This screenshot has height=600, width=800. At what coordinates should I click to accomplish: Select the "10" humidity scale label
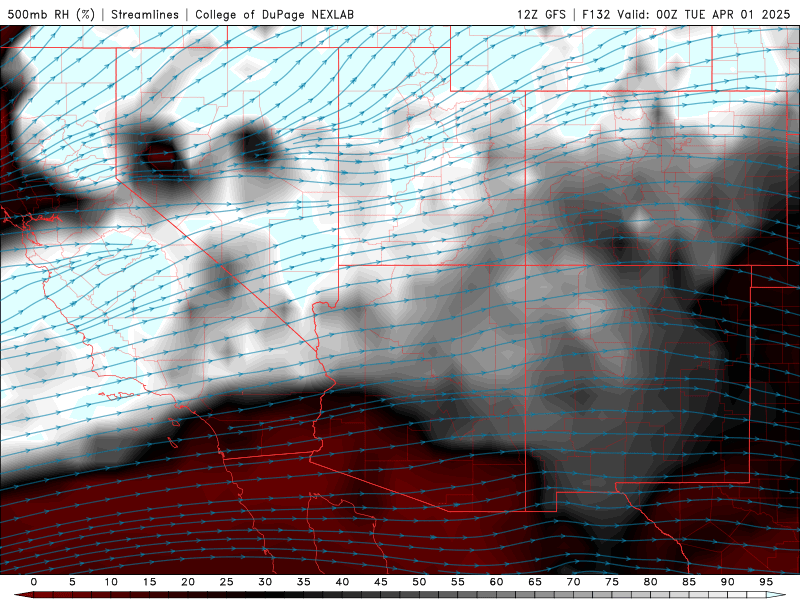click(111, 582)
